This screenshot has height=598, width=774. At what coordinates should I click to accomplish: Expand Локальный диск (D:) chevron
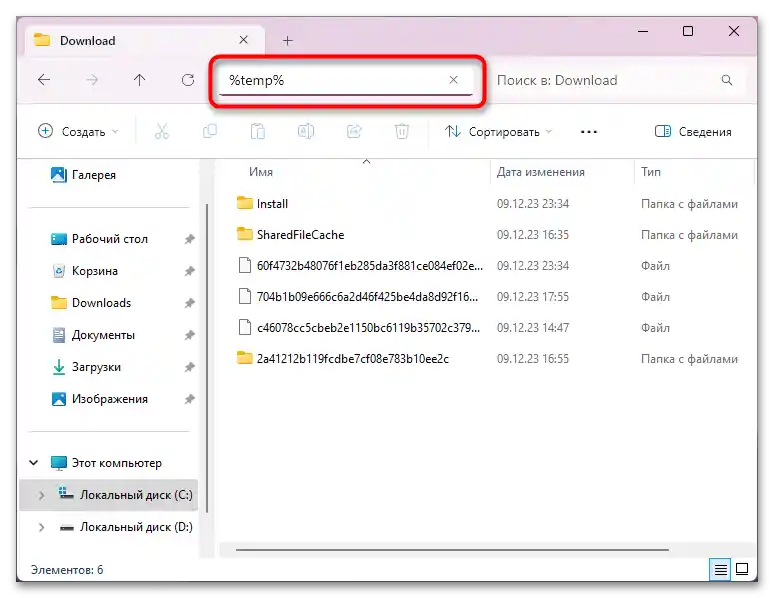point(41,527)
